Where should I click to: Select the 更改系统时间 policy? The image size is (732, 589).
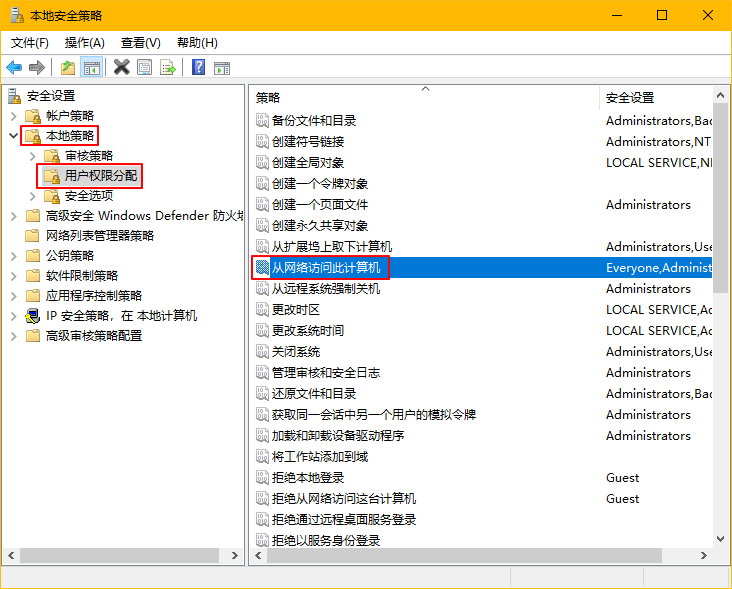pyautogui.click(x=308, y=330)
